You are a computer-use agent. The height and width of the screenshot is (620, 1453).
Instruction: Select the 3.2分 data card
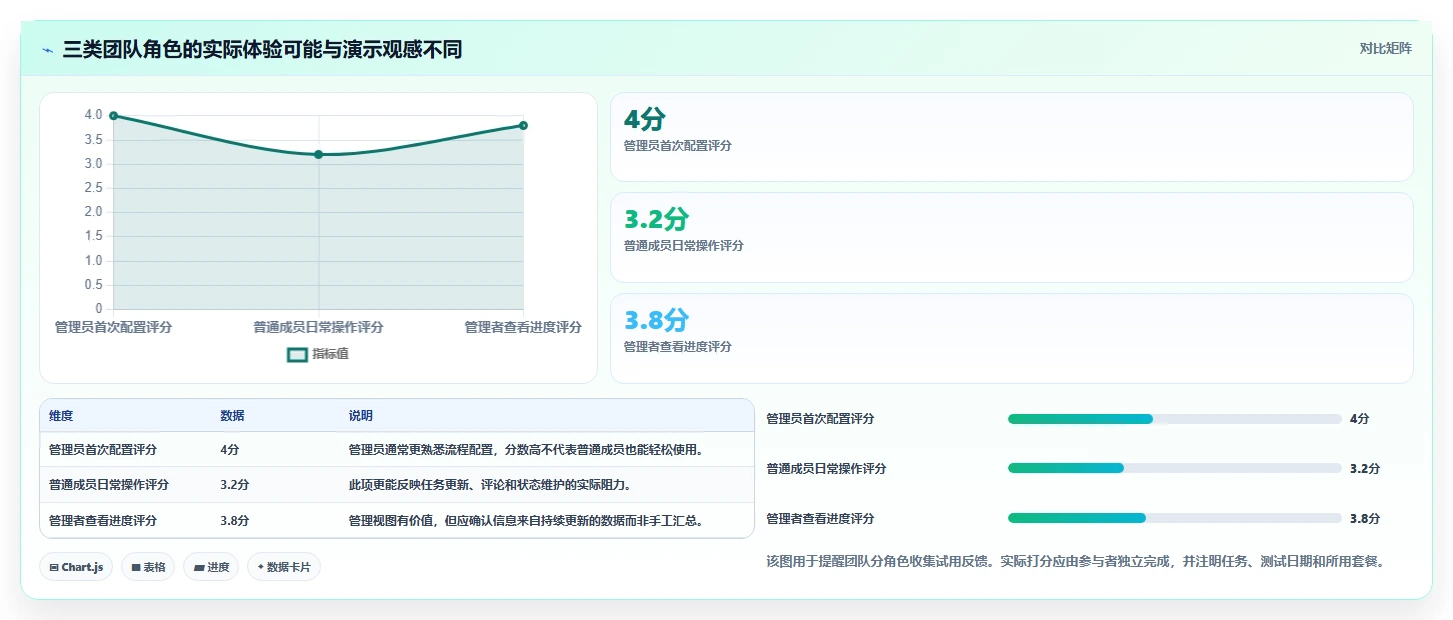click(x=1011, y=237)
